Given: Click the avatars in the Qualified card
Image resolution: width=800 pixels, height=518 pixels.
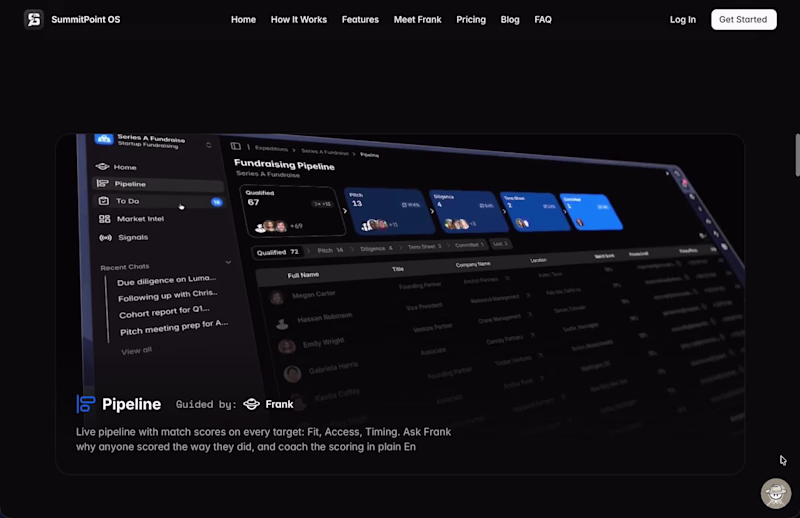Looking at the screenshot, I should (272, 226).
